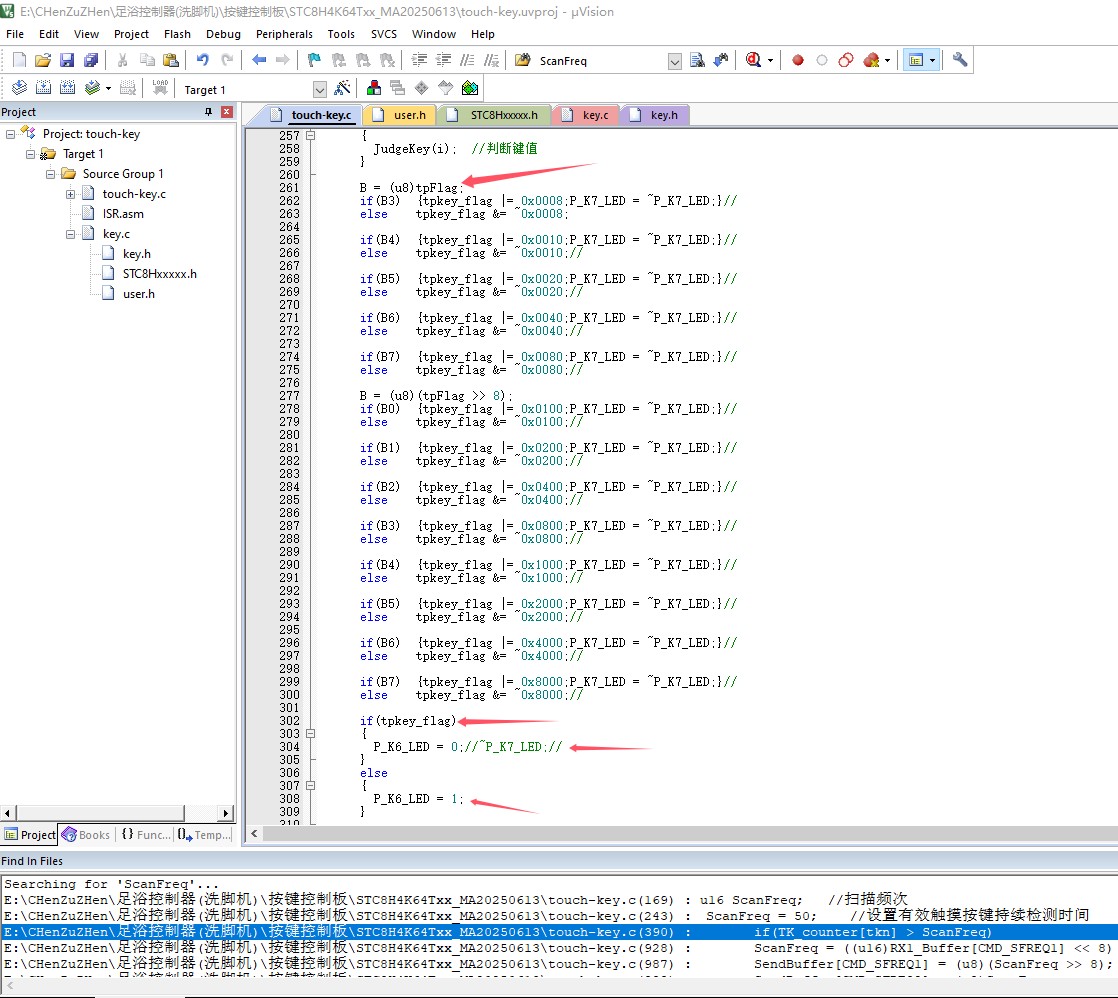Indent the selected lines

(x=419, y=61)
